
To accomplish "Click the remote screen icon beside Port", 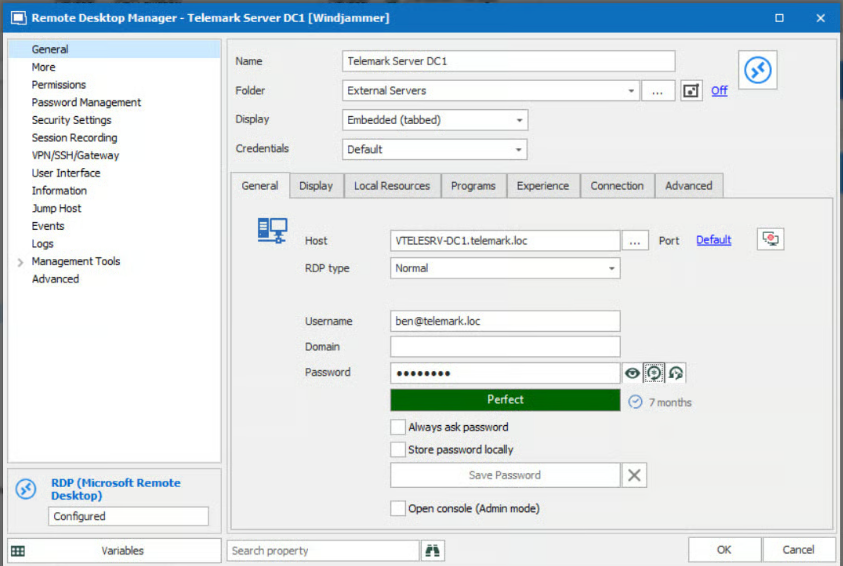I will [770, 240].
